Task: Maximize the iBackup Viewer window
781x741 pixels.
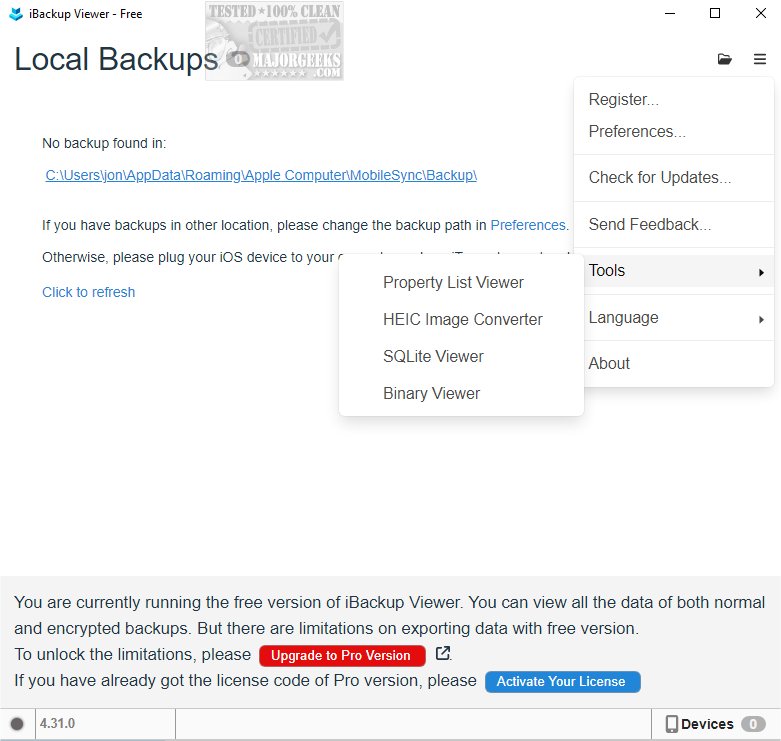Action: pos(715,13)
